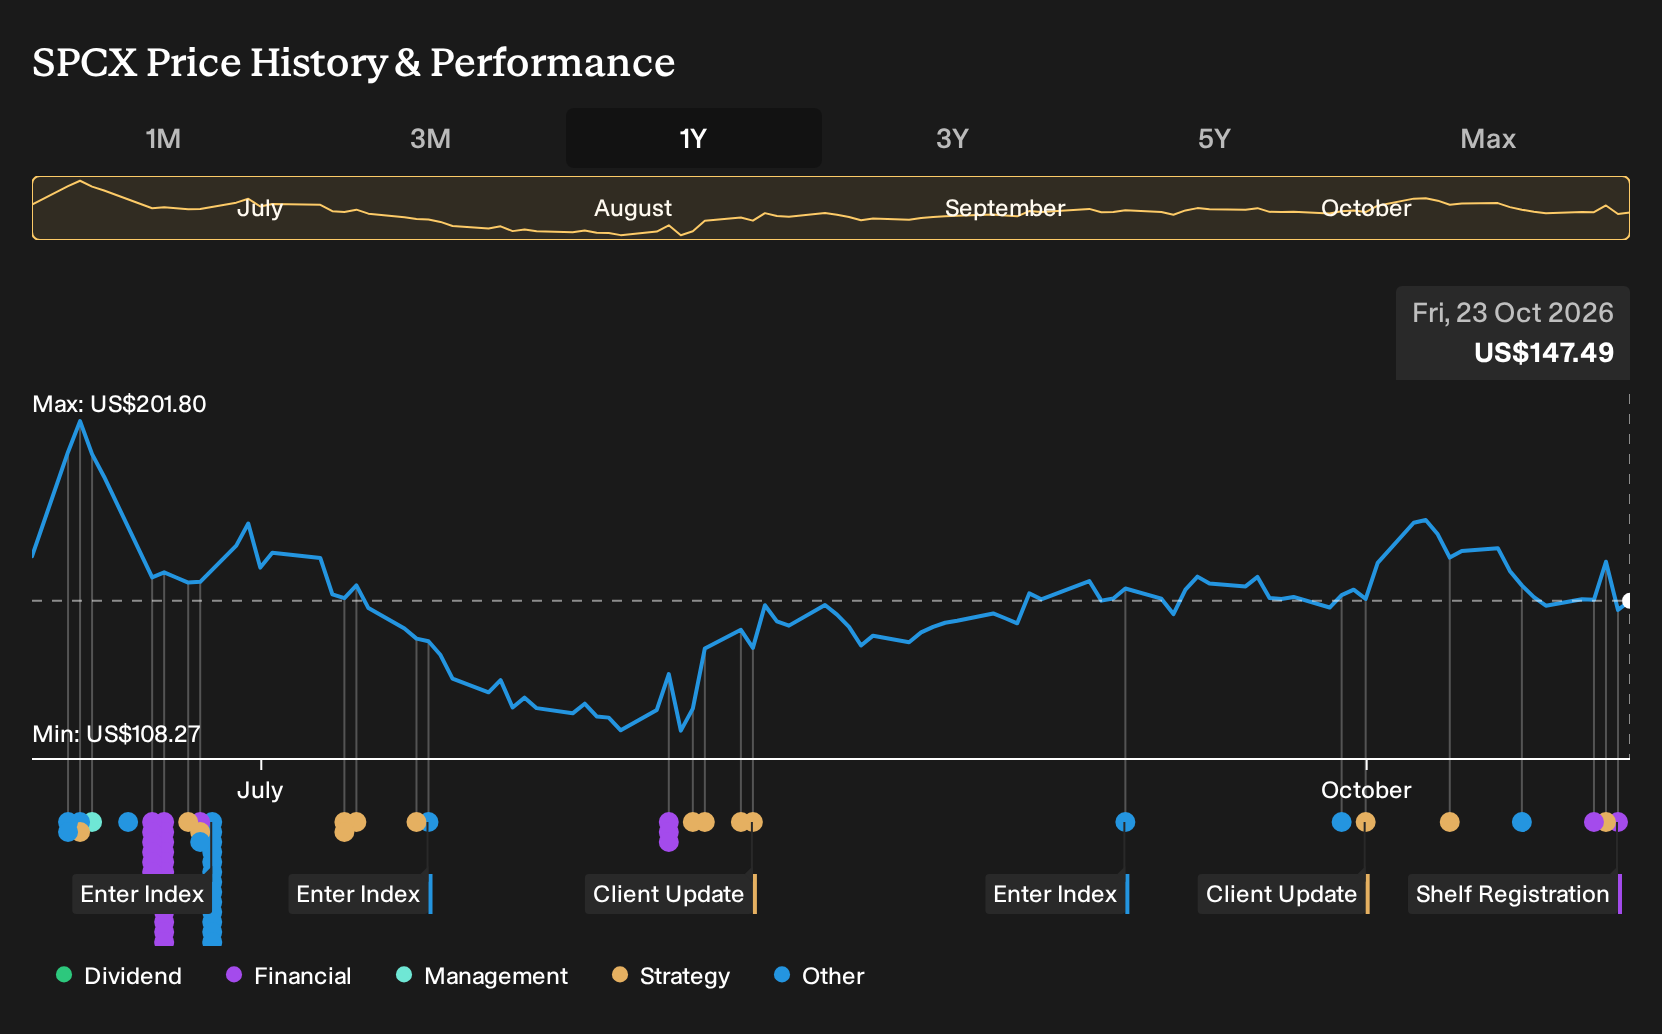Click the Min: US$108.27 label

coord(116,734)
